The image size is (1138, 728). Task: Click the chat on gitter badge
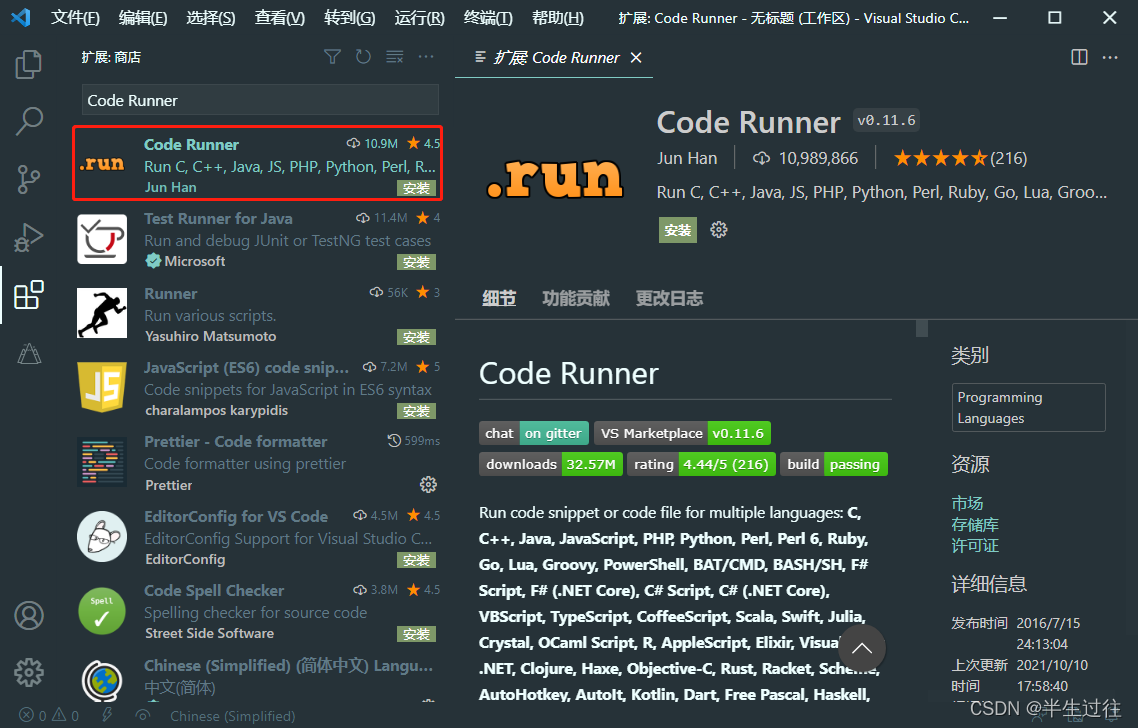tap(533, 433)
